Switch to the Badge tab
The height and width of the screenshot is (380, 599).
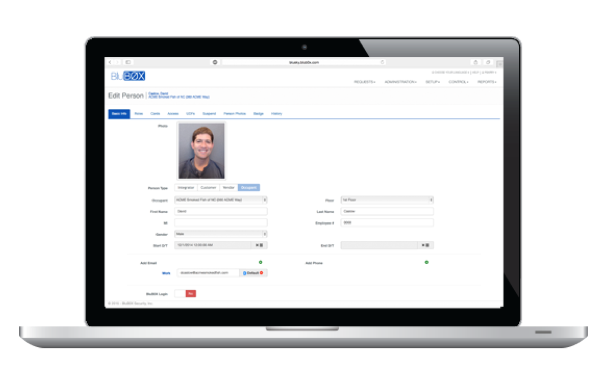(258, 114)
